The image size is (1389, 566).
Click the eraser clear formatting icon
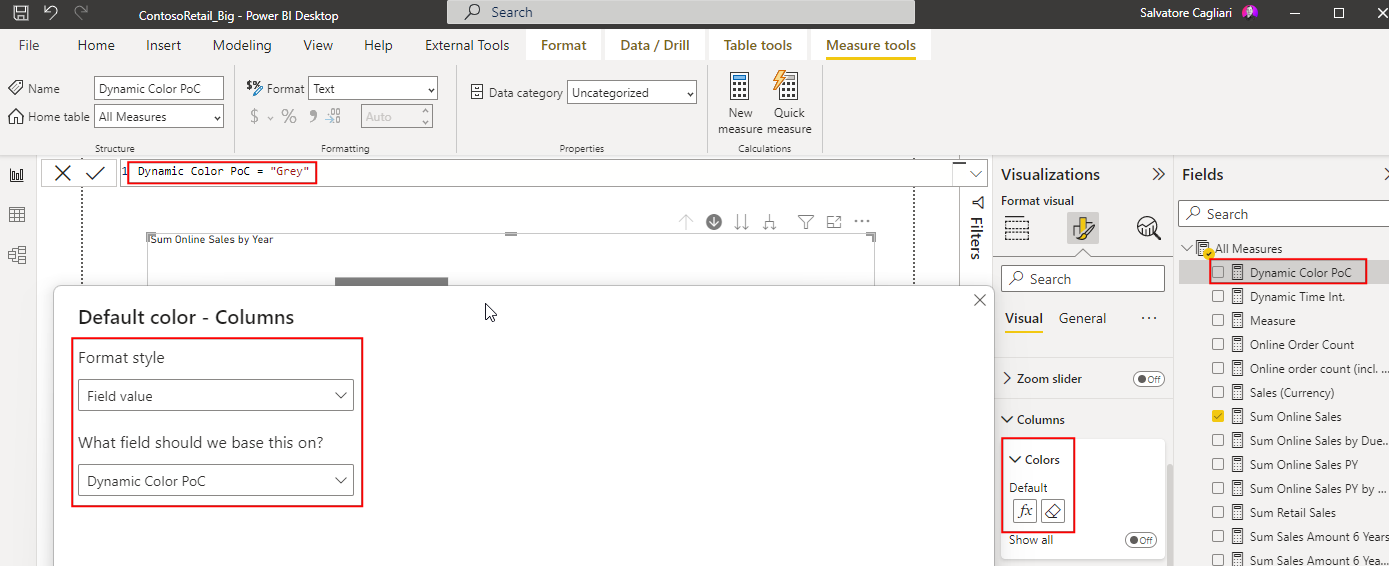(1053, 511)
